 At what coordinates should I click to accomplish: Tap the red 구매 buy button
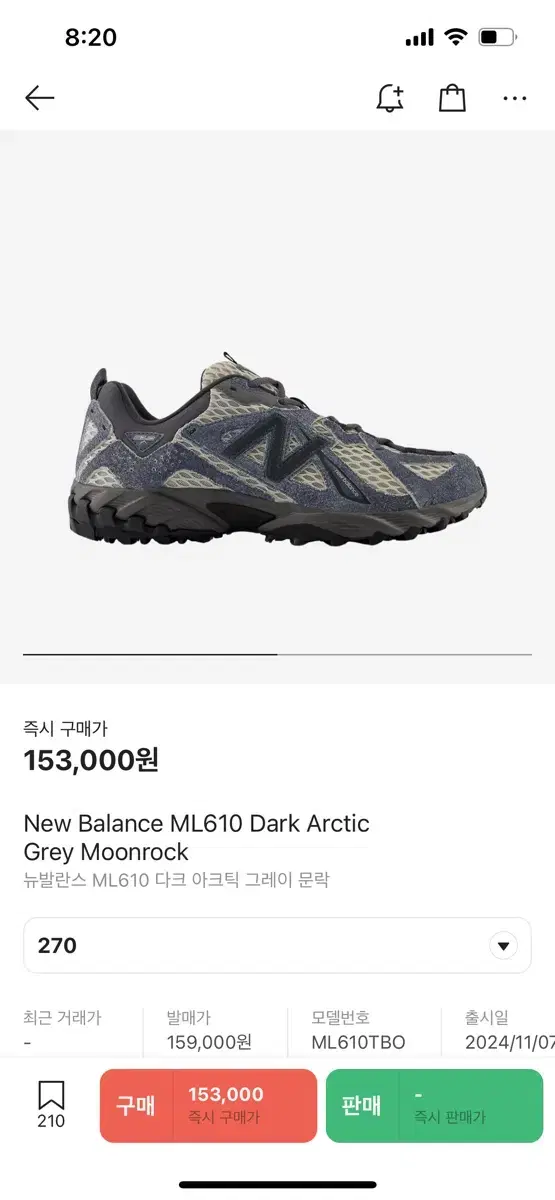click(x=208, y=1106)
